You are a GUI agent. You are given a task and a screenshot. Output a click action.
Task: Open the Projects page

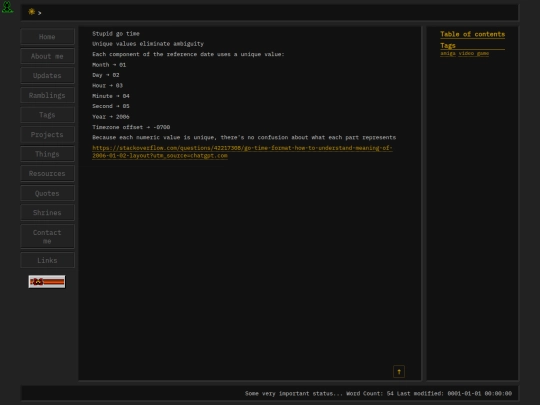click(x=47, y=135)
